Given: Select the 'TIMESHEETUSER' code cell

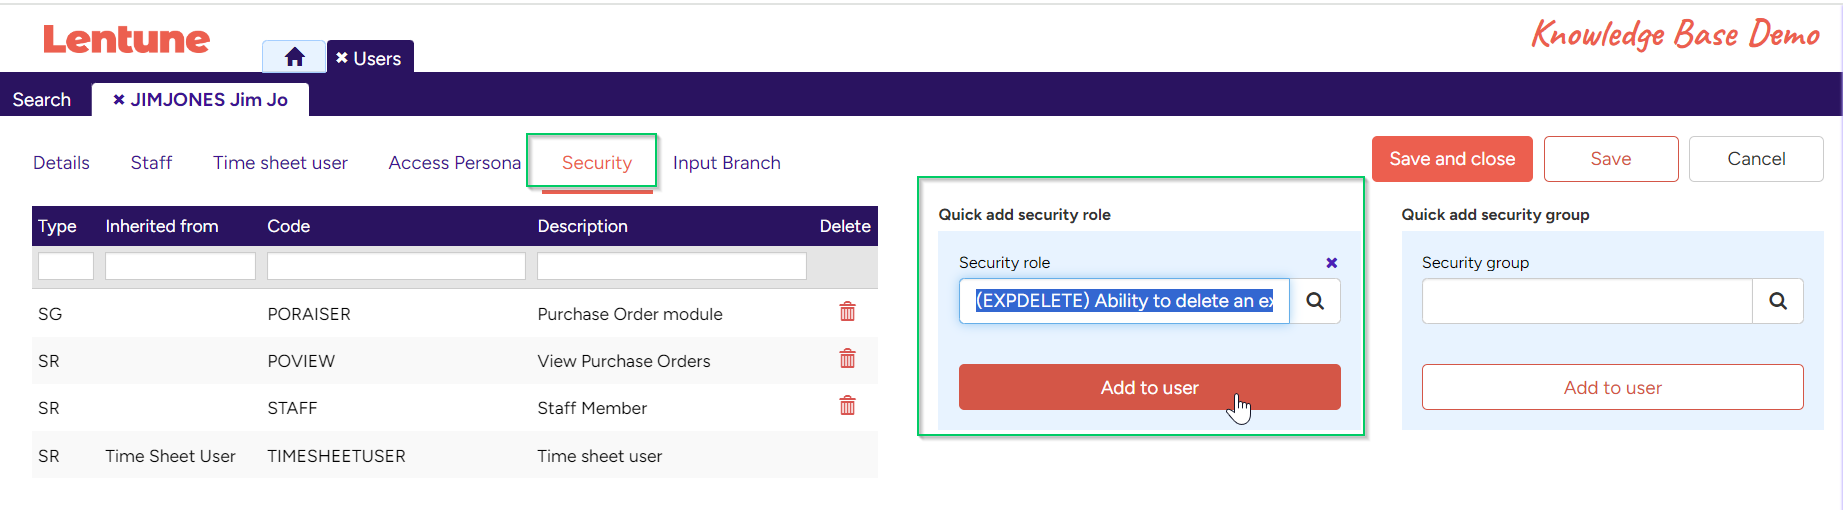Looking at the screenshot, I should point(336,456).
